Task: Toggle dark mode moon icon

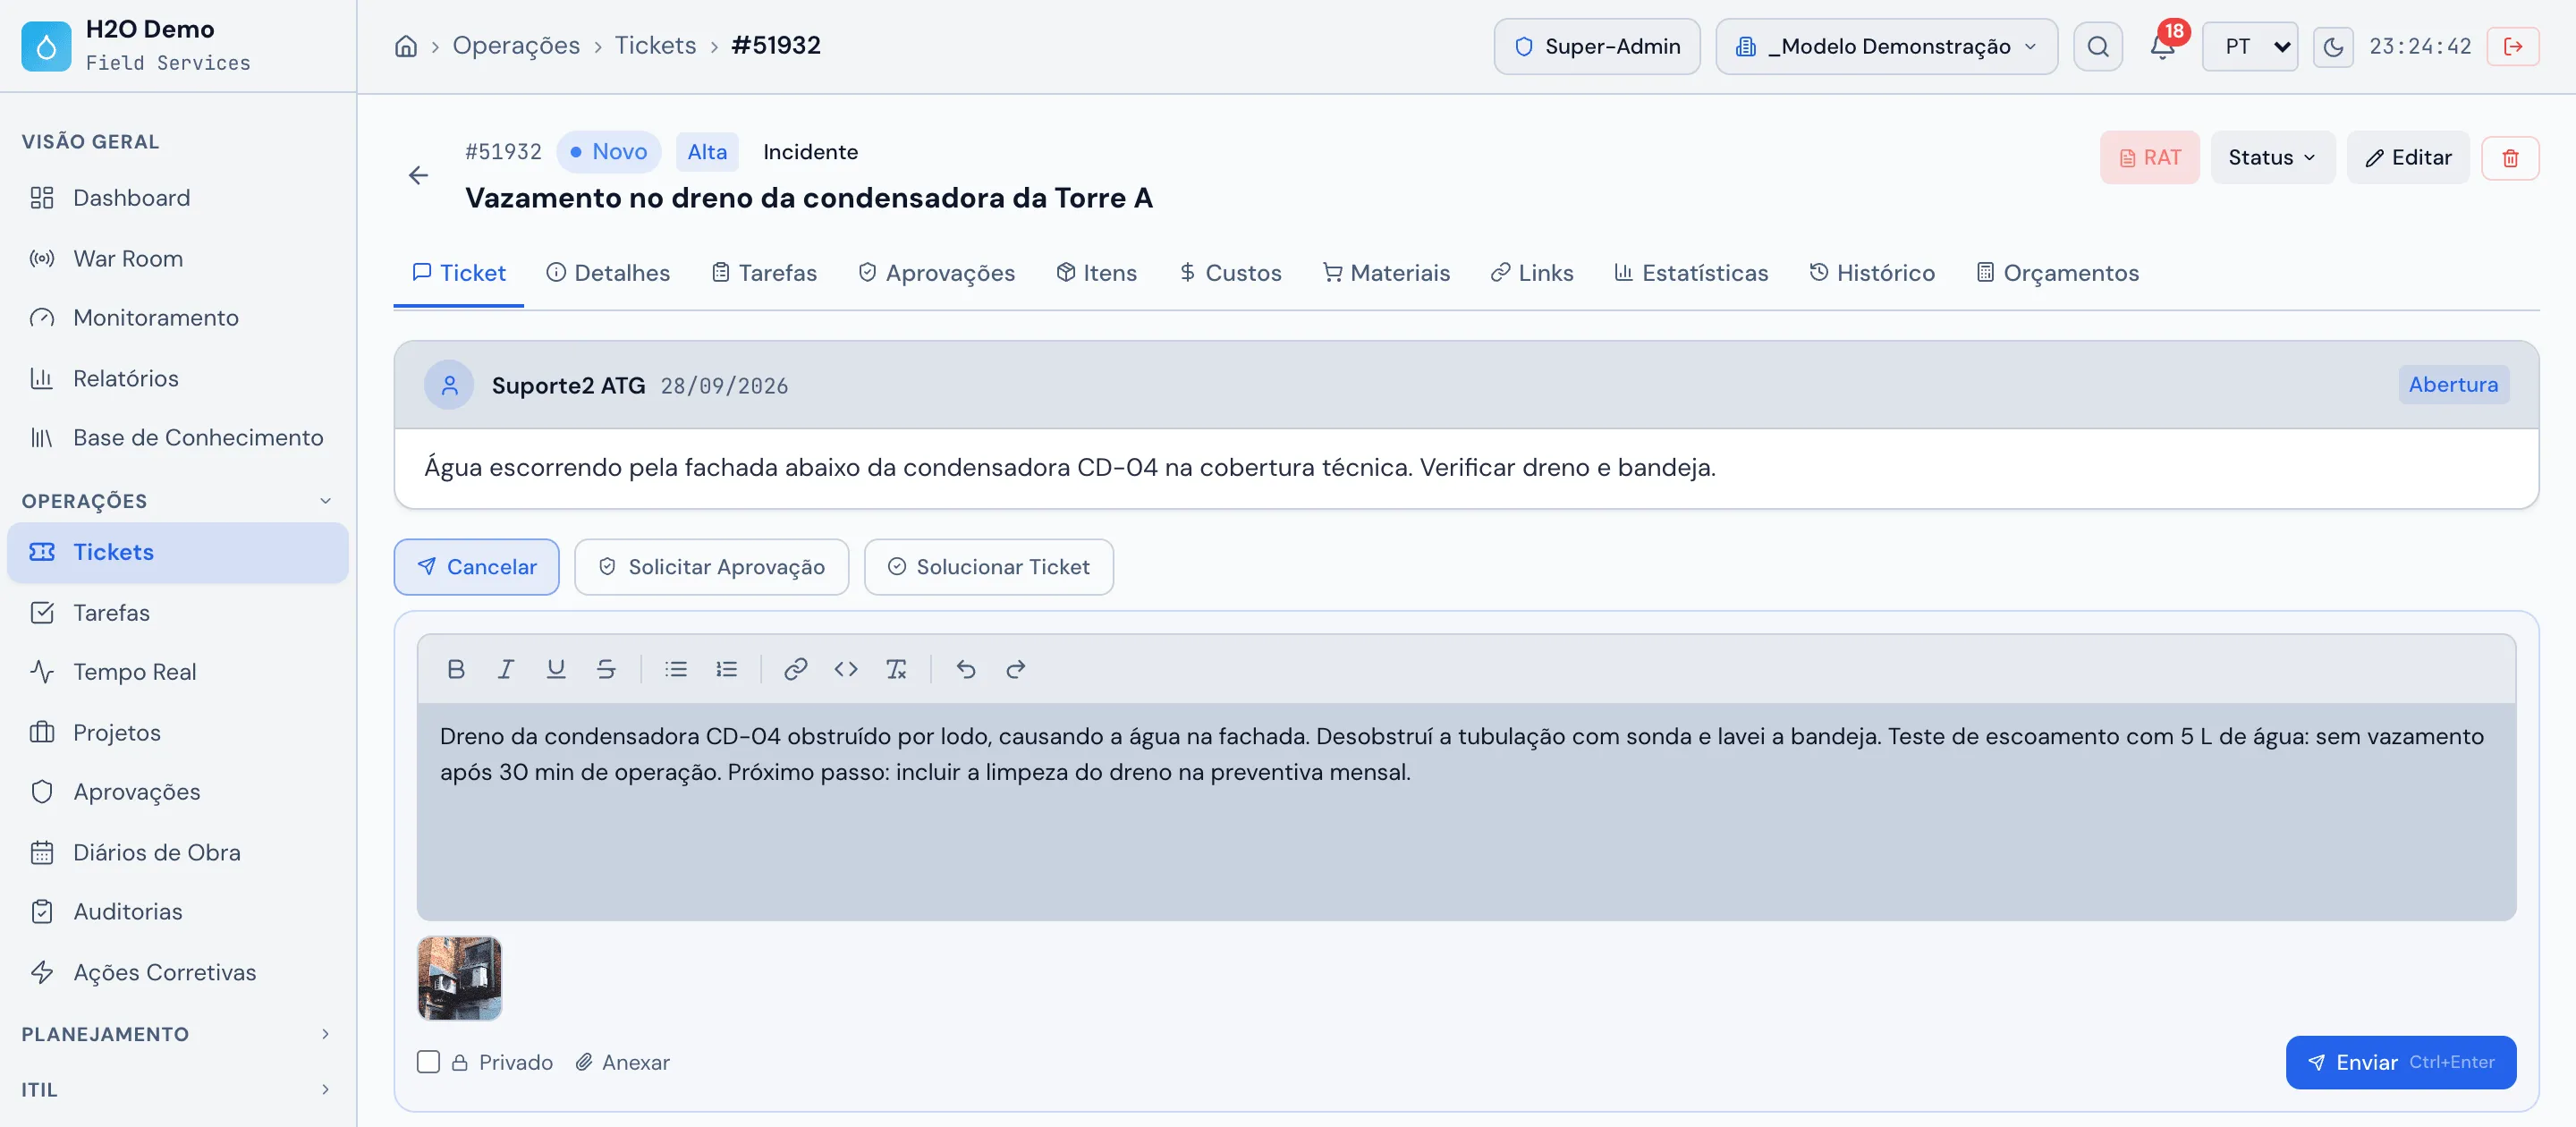Action: pos(2333,46)
